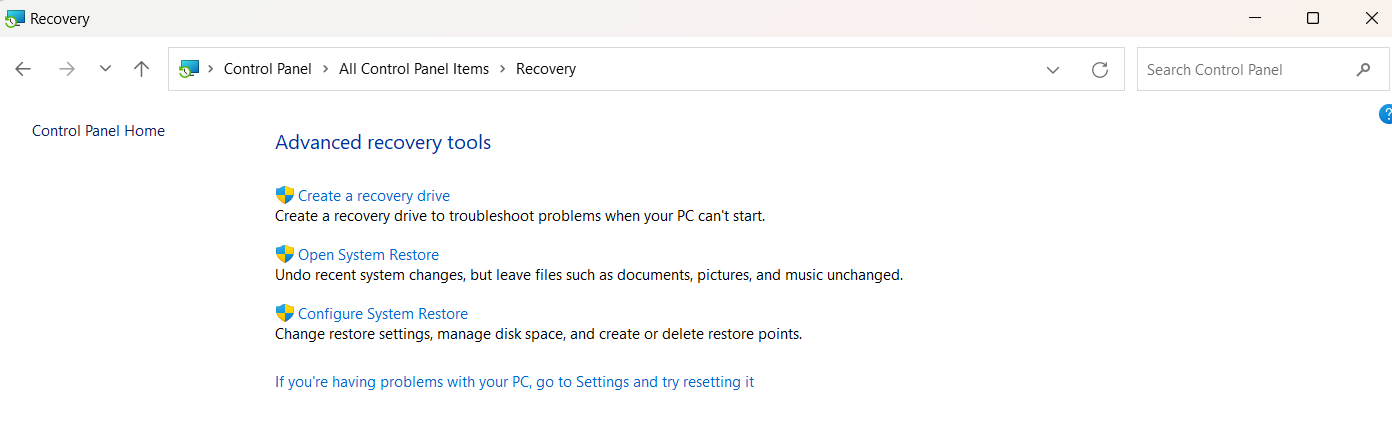Click the shield icon beside Configure System Restore
The width and height of the screenshot is (1392, 431).
(285, 313)
